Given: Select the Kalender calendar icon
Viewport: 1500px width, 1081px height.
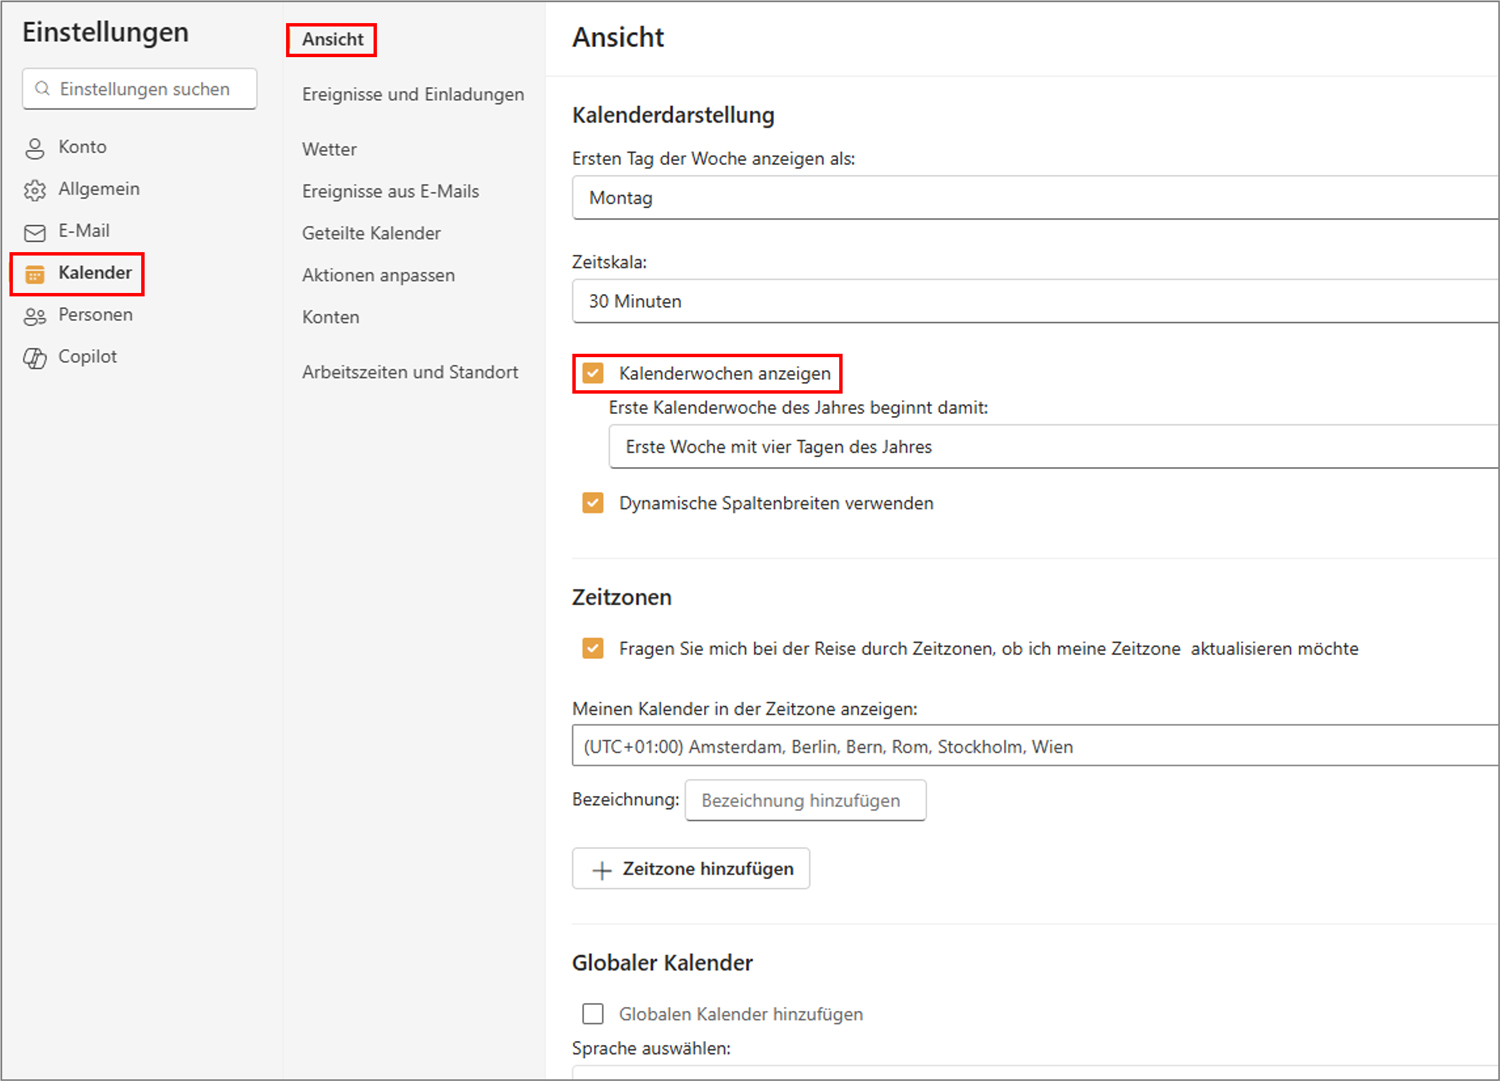Looking at the screenshot, I should (x=36, y=273).
